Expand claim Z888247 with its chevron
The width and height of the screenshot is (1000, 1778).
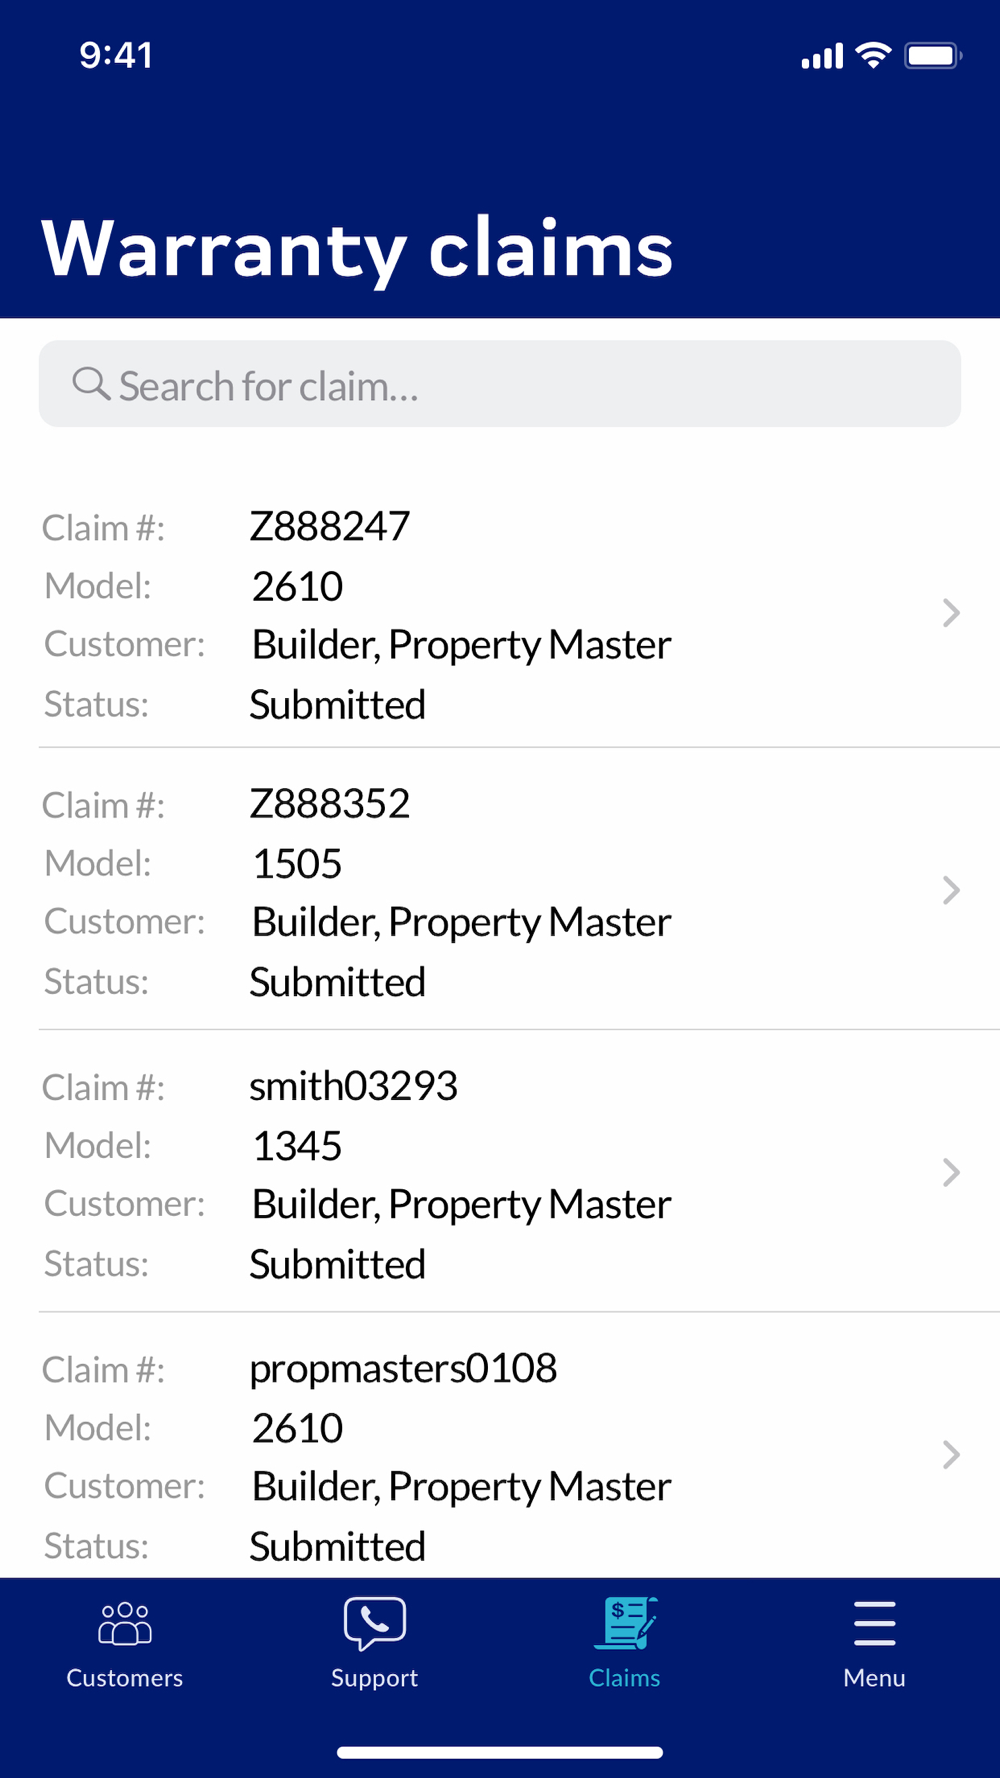951,613
